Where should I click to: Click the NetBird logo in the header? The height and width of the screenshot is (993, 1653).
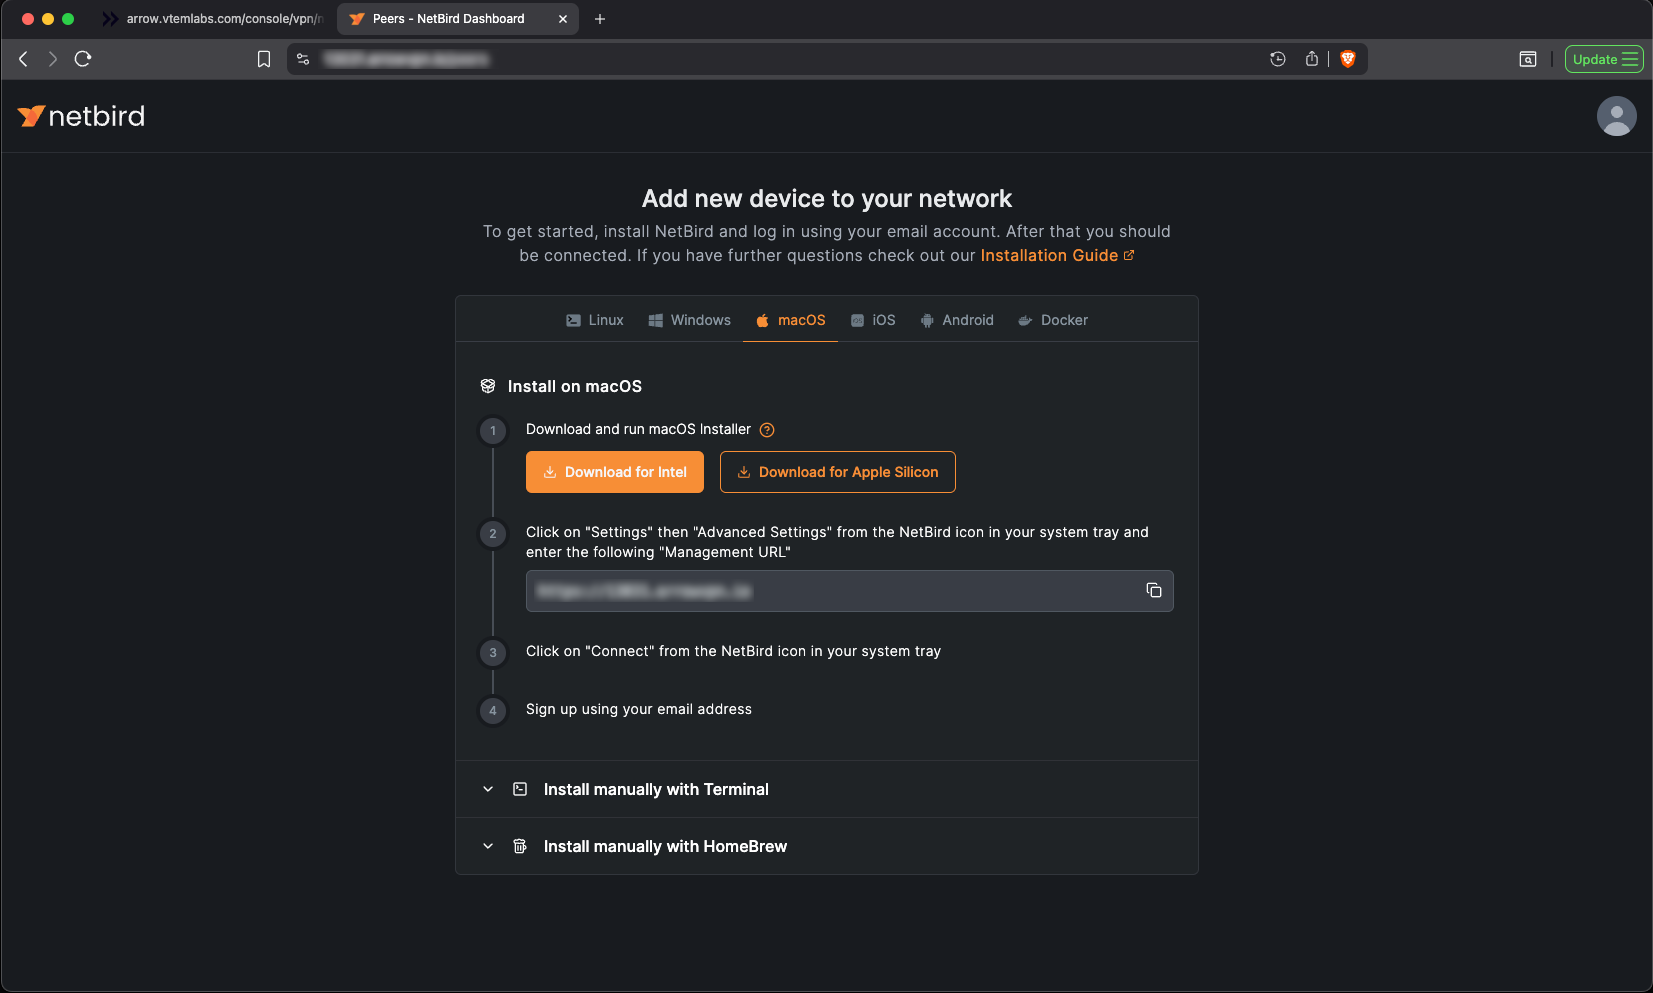tap(80, 116)
